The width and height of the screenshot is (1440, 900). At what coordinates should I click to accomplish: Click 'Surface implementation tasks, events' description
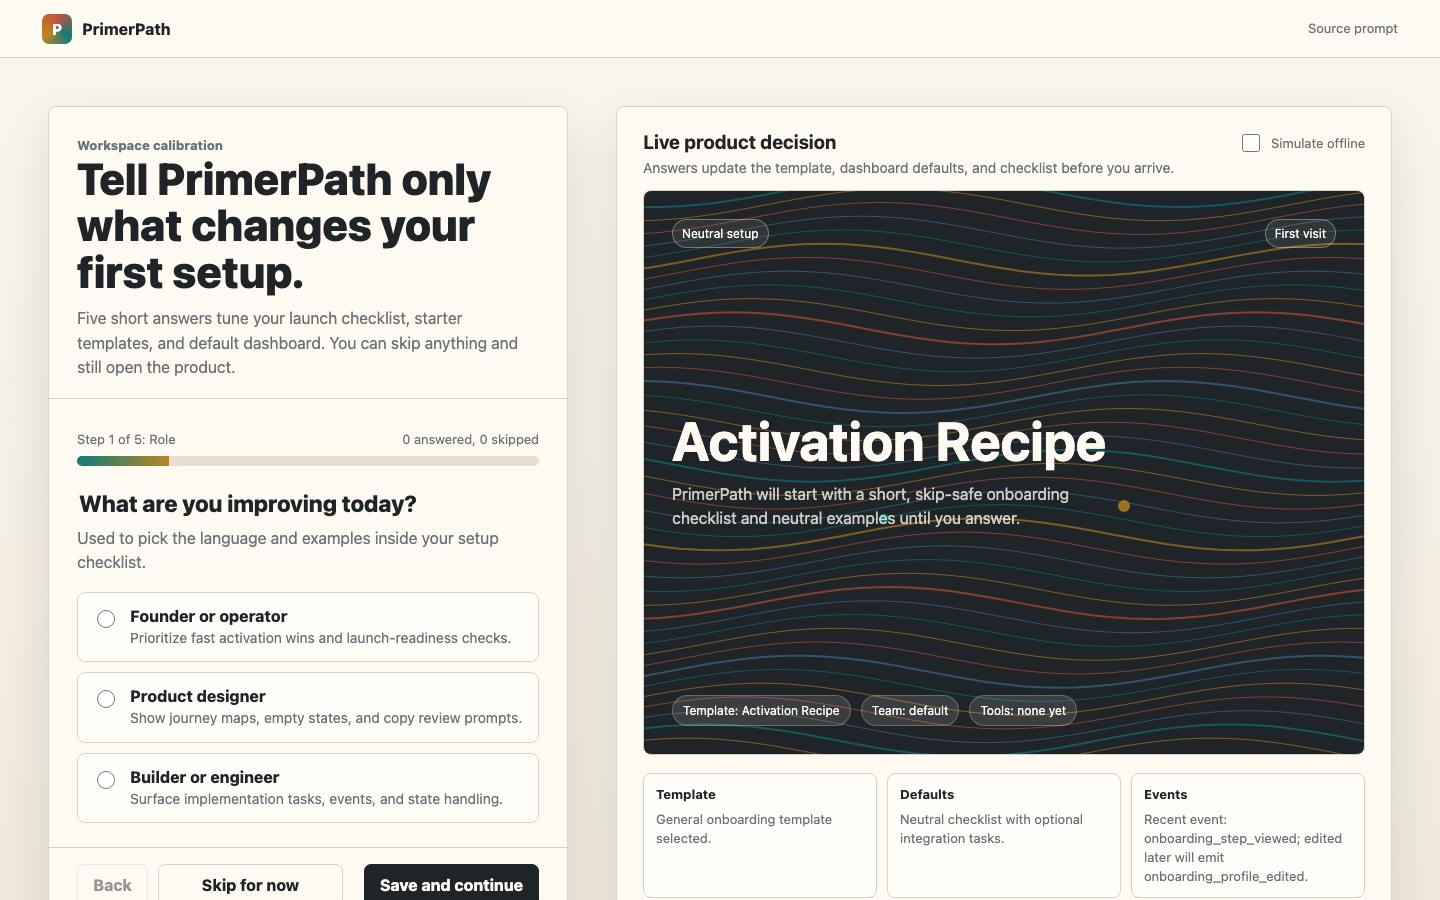coord(316,799)
